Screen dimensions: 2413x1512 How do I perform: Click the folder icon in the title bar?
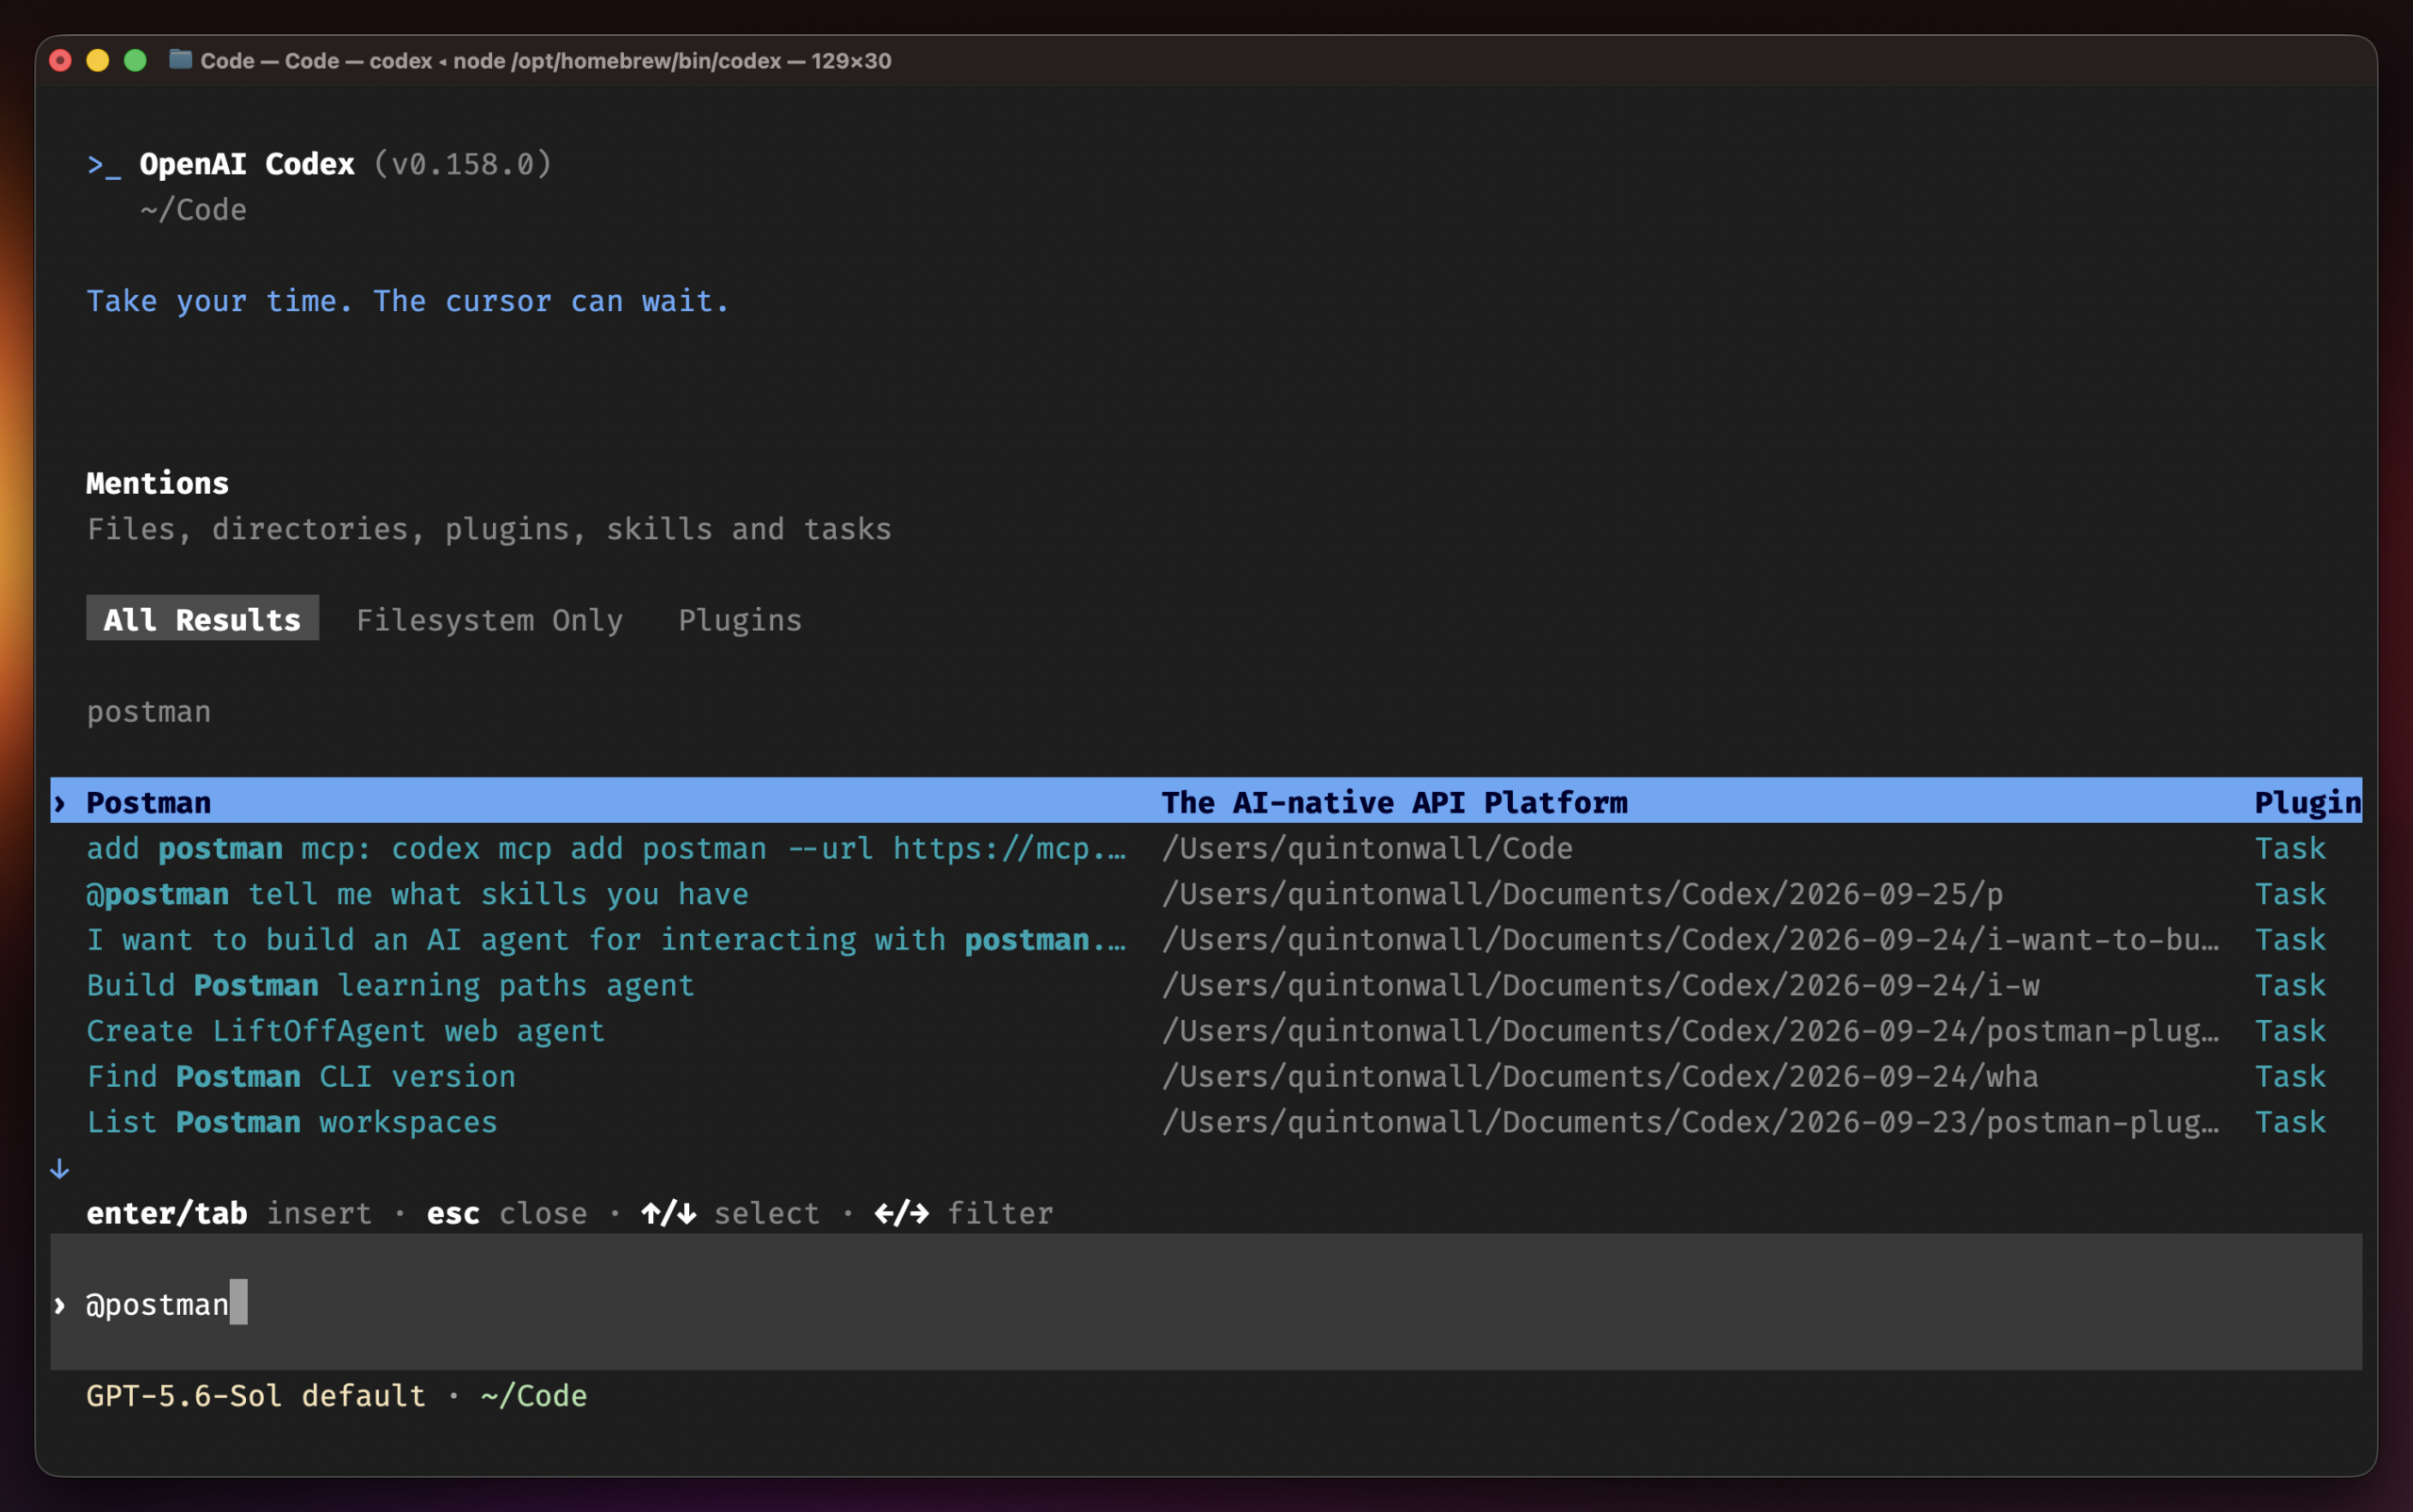click(180, 59)
